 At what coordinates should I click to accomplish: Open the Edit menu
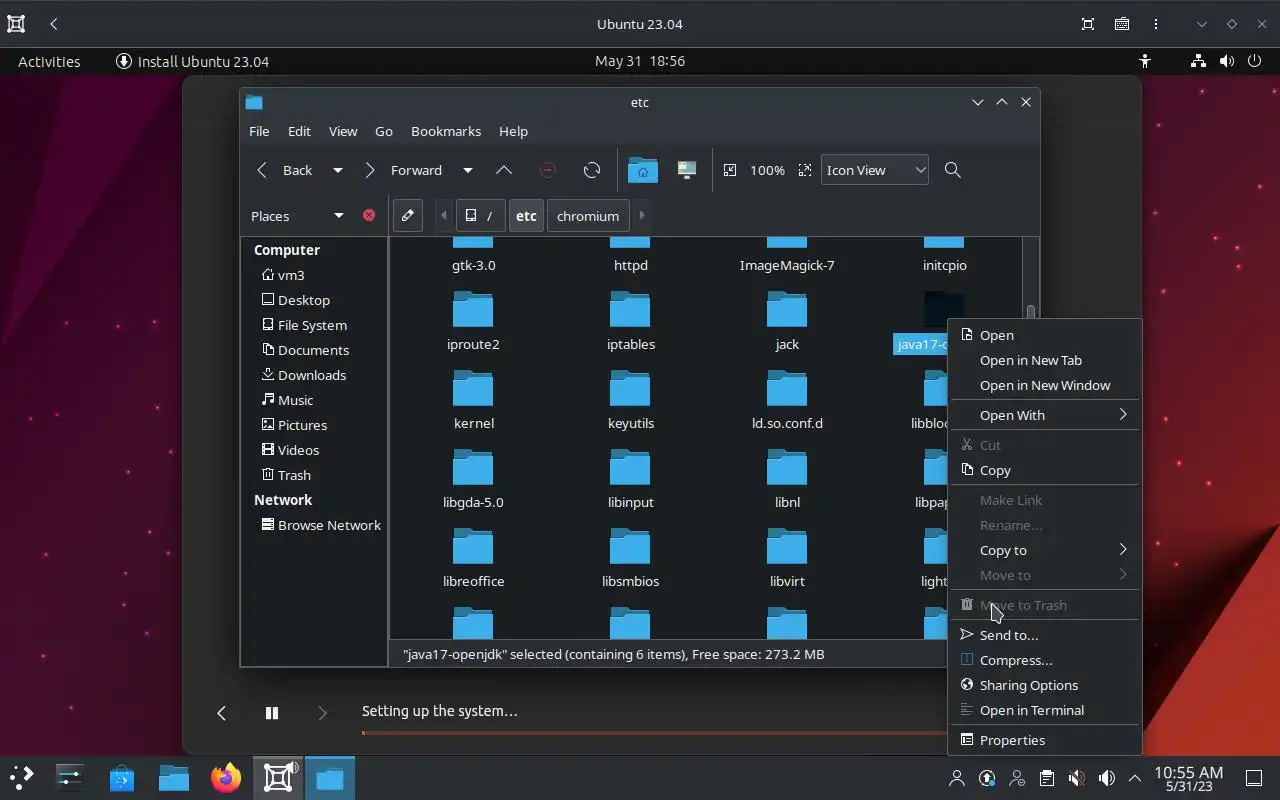tap(299, 131)
